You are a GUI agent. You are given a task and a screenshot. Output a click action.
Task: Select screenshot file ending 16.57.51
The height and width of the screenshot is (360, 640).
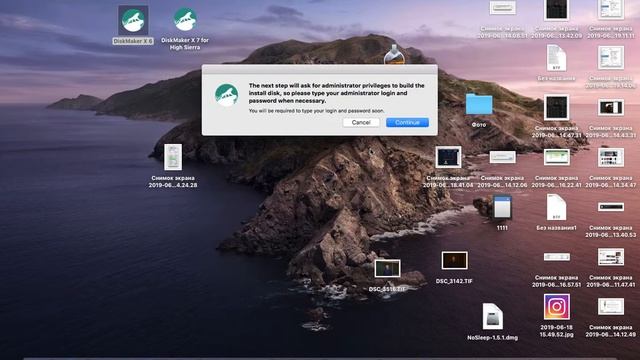556,257
